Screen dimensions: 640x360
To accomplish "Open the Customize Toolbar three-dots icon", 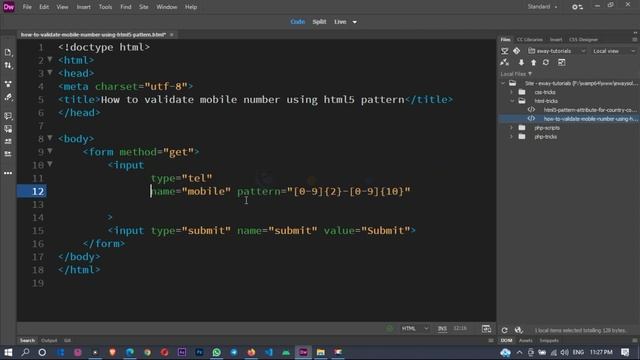I will point(8,173).
